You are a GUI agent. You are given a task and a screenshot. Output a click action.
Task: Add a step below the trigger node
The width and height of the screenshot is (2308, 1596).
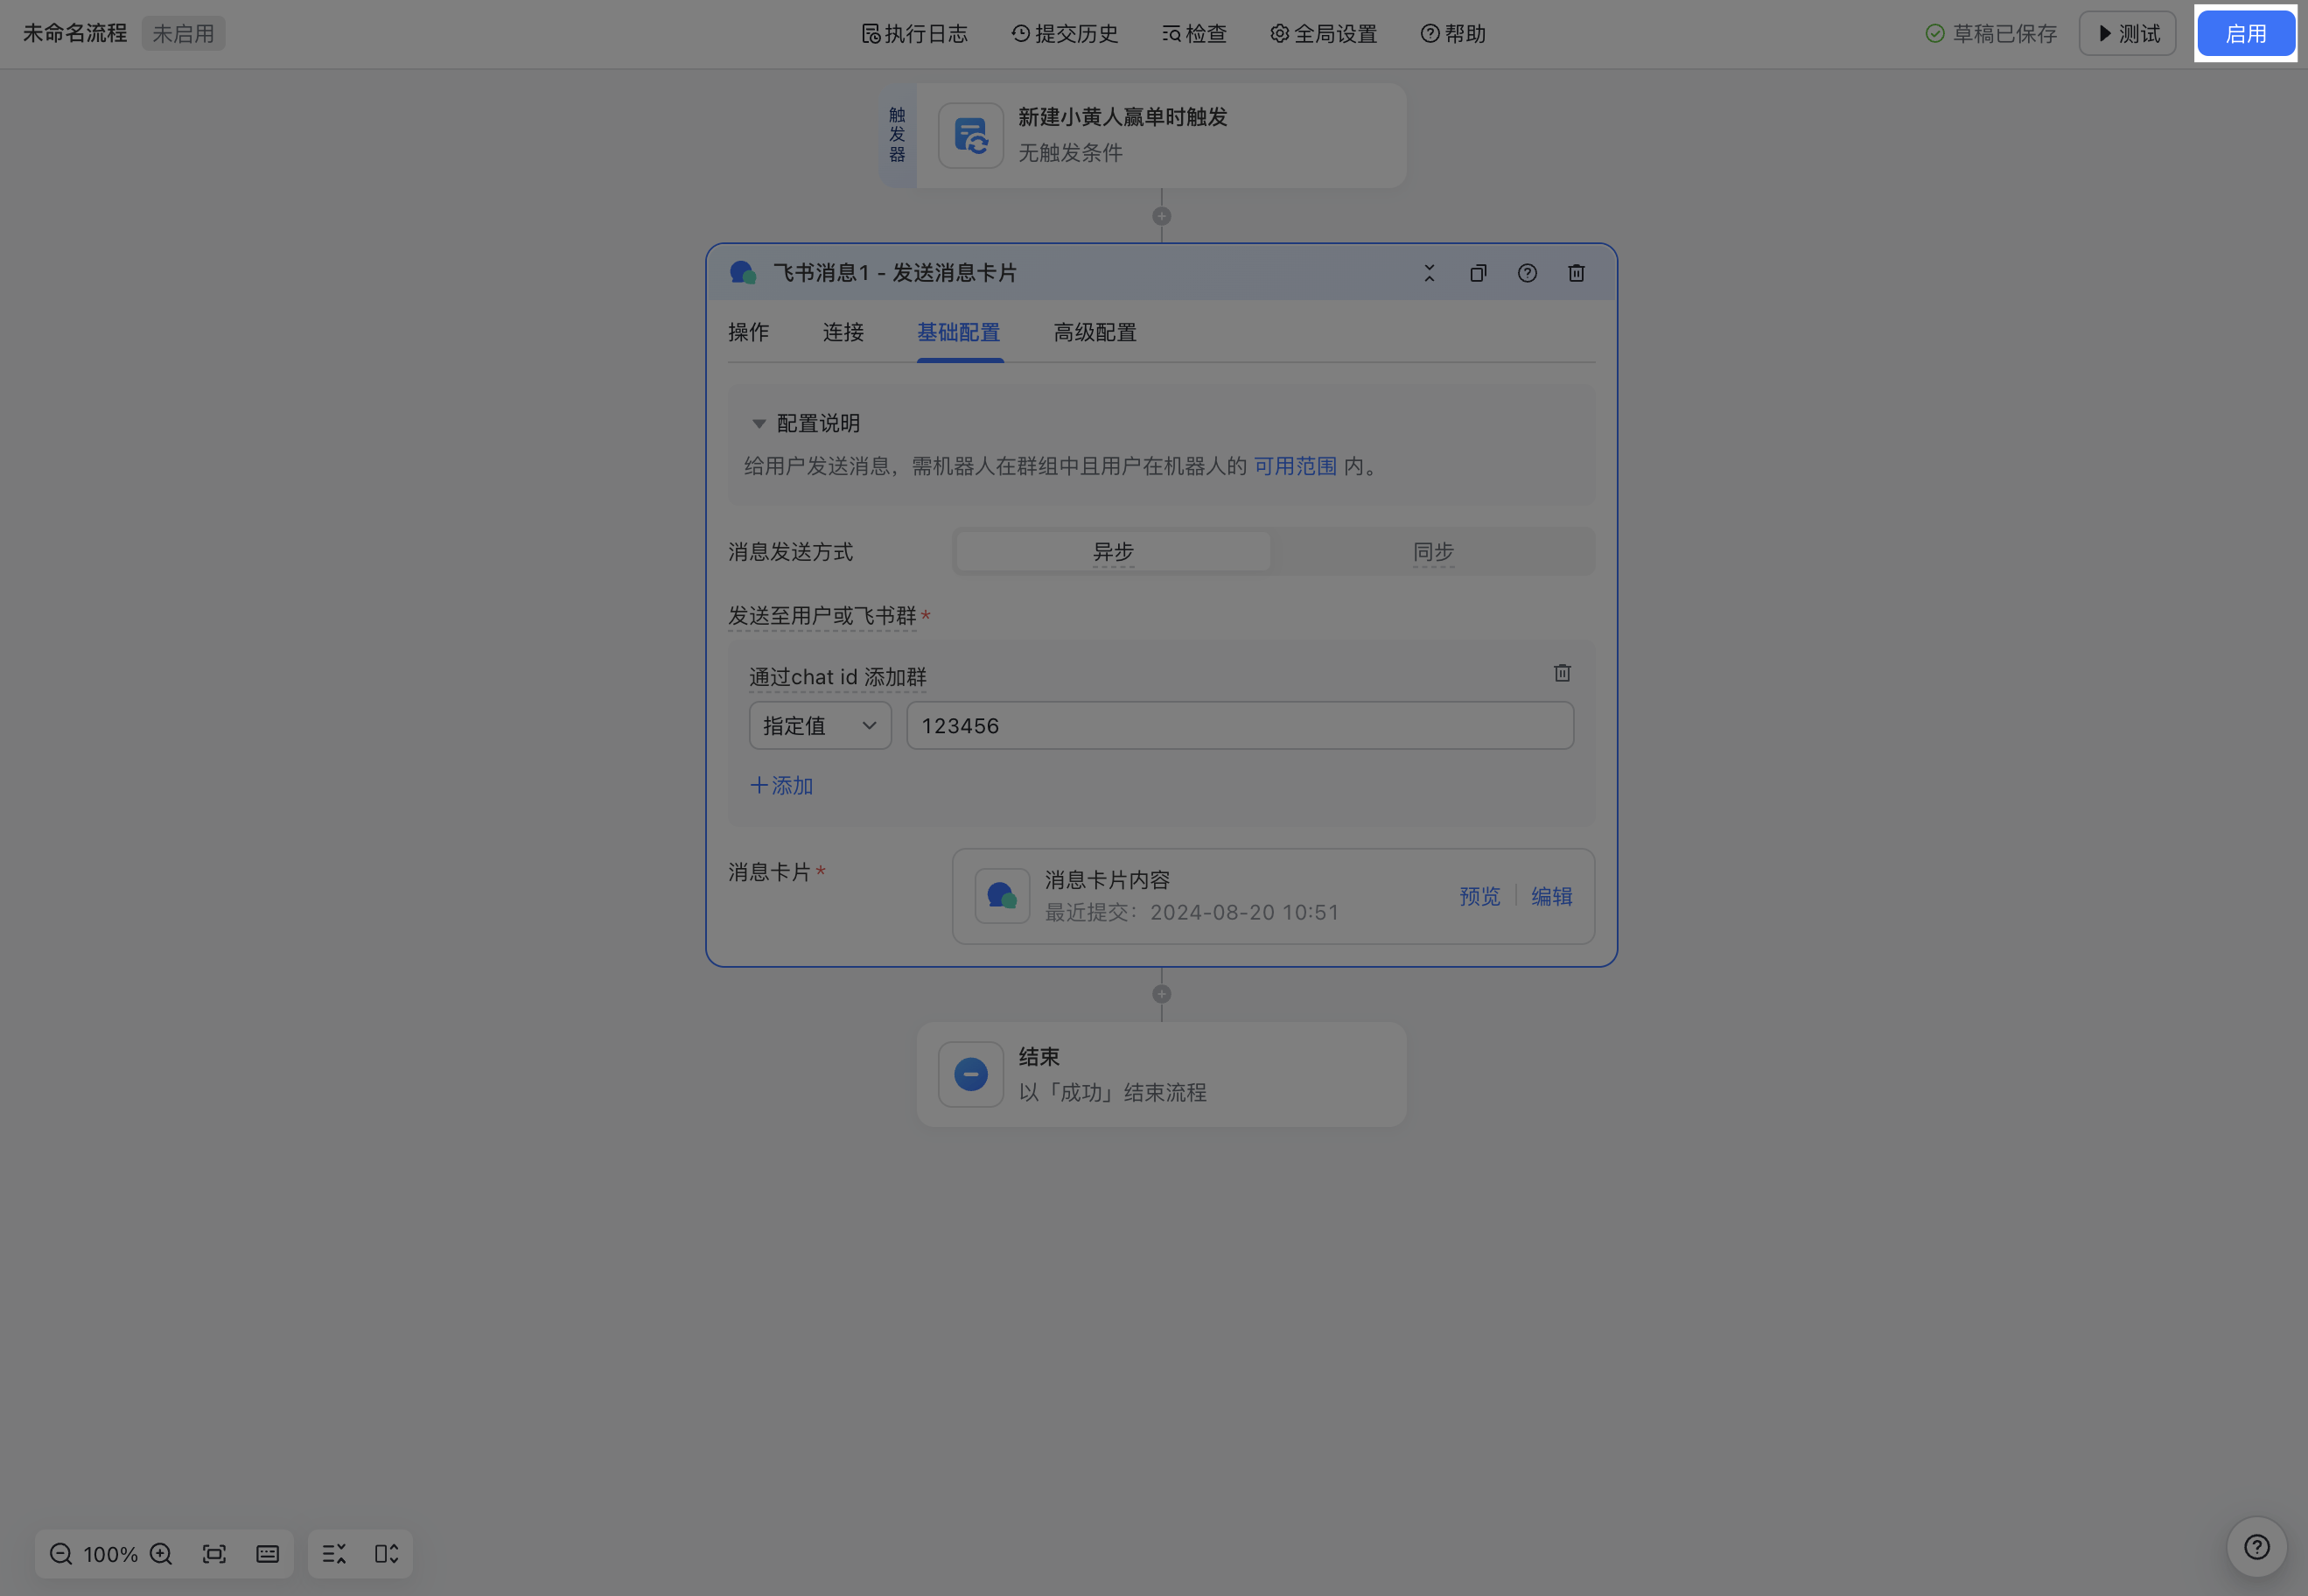click(1161, 216)
